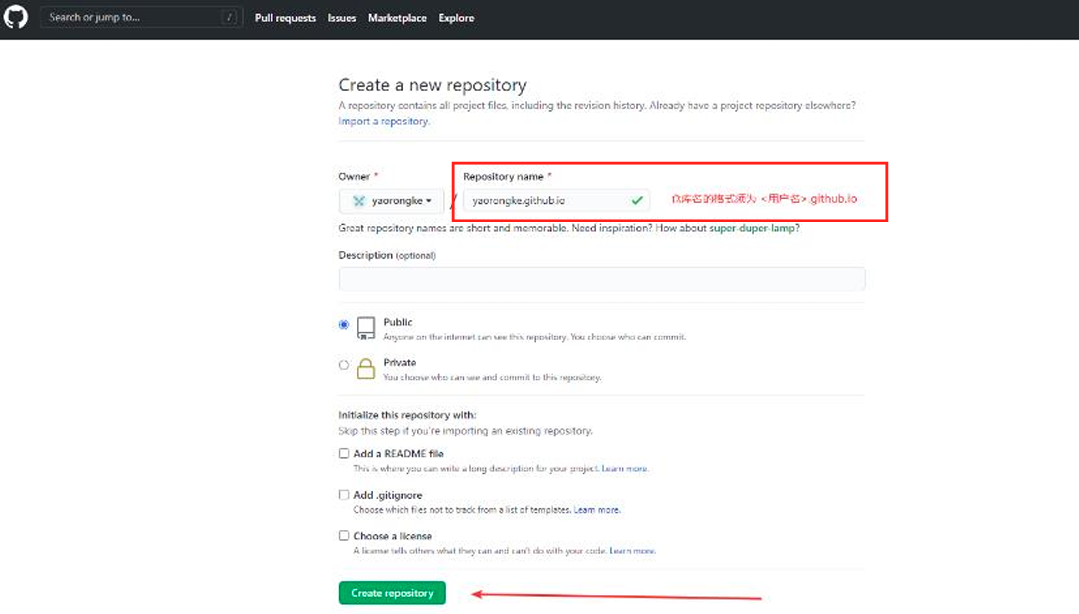
Task: Click the Create a new repository heading
Action: (x=432, y=85)
